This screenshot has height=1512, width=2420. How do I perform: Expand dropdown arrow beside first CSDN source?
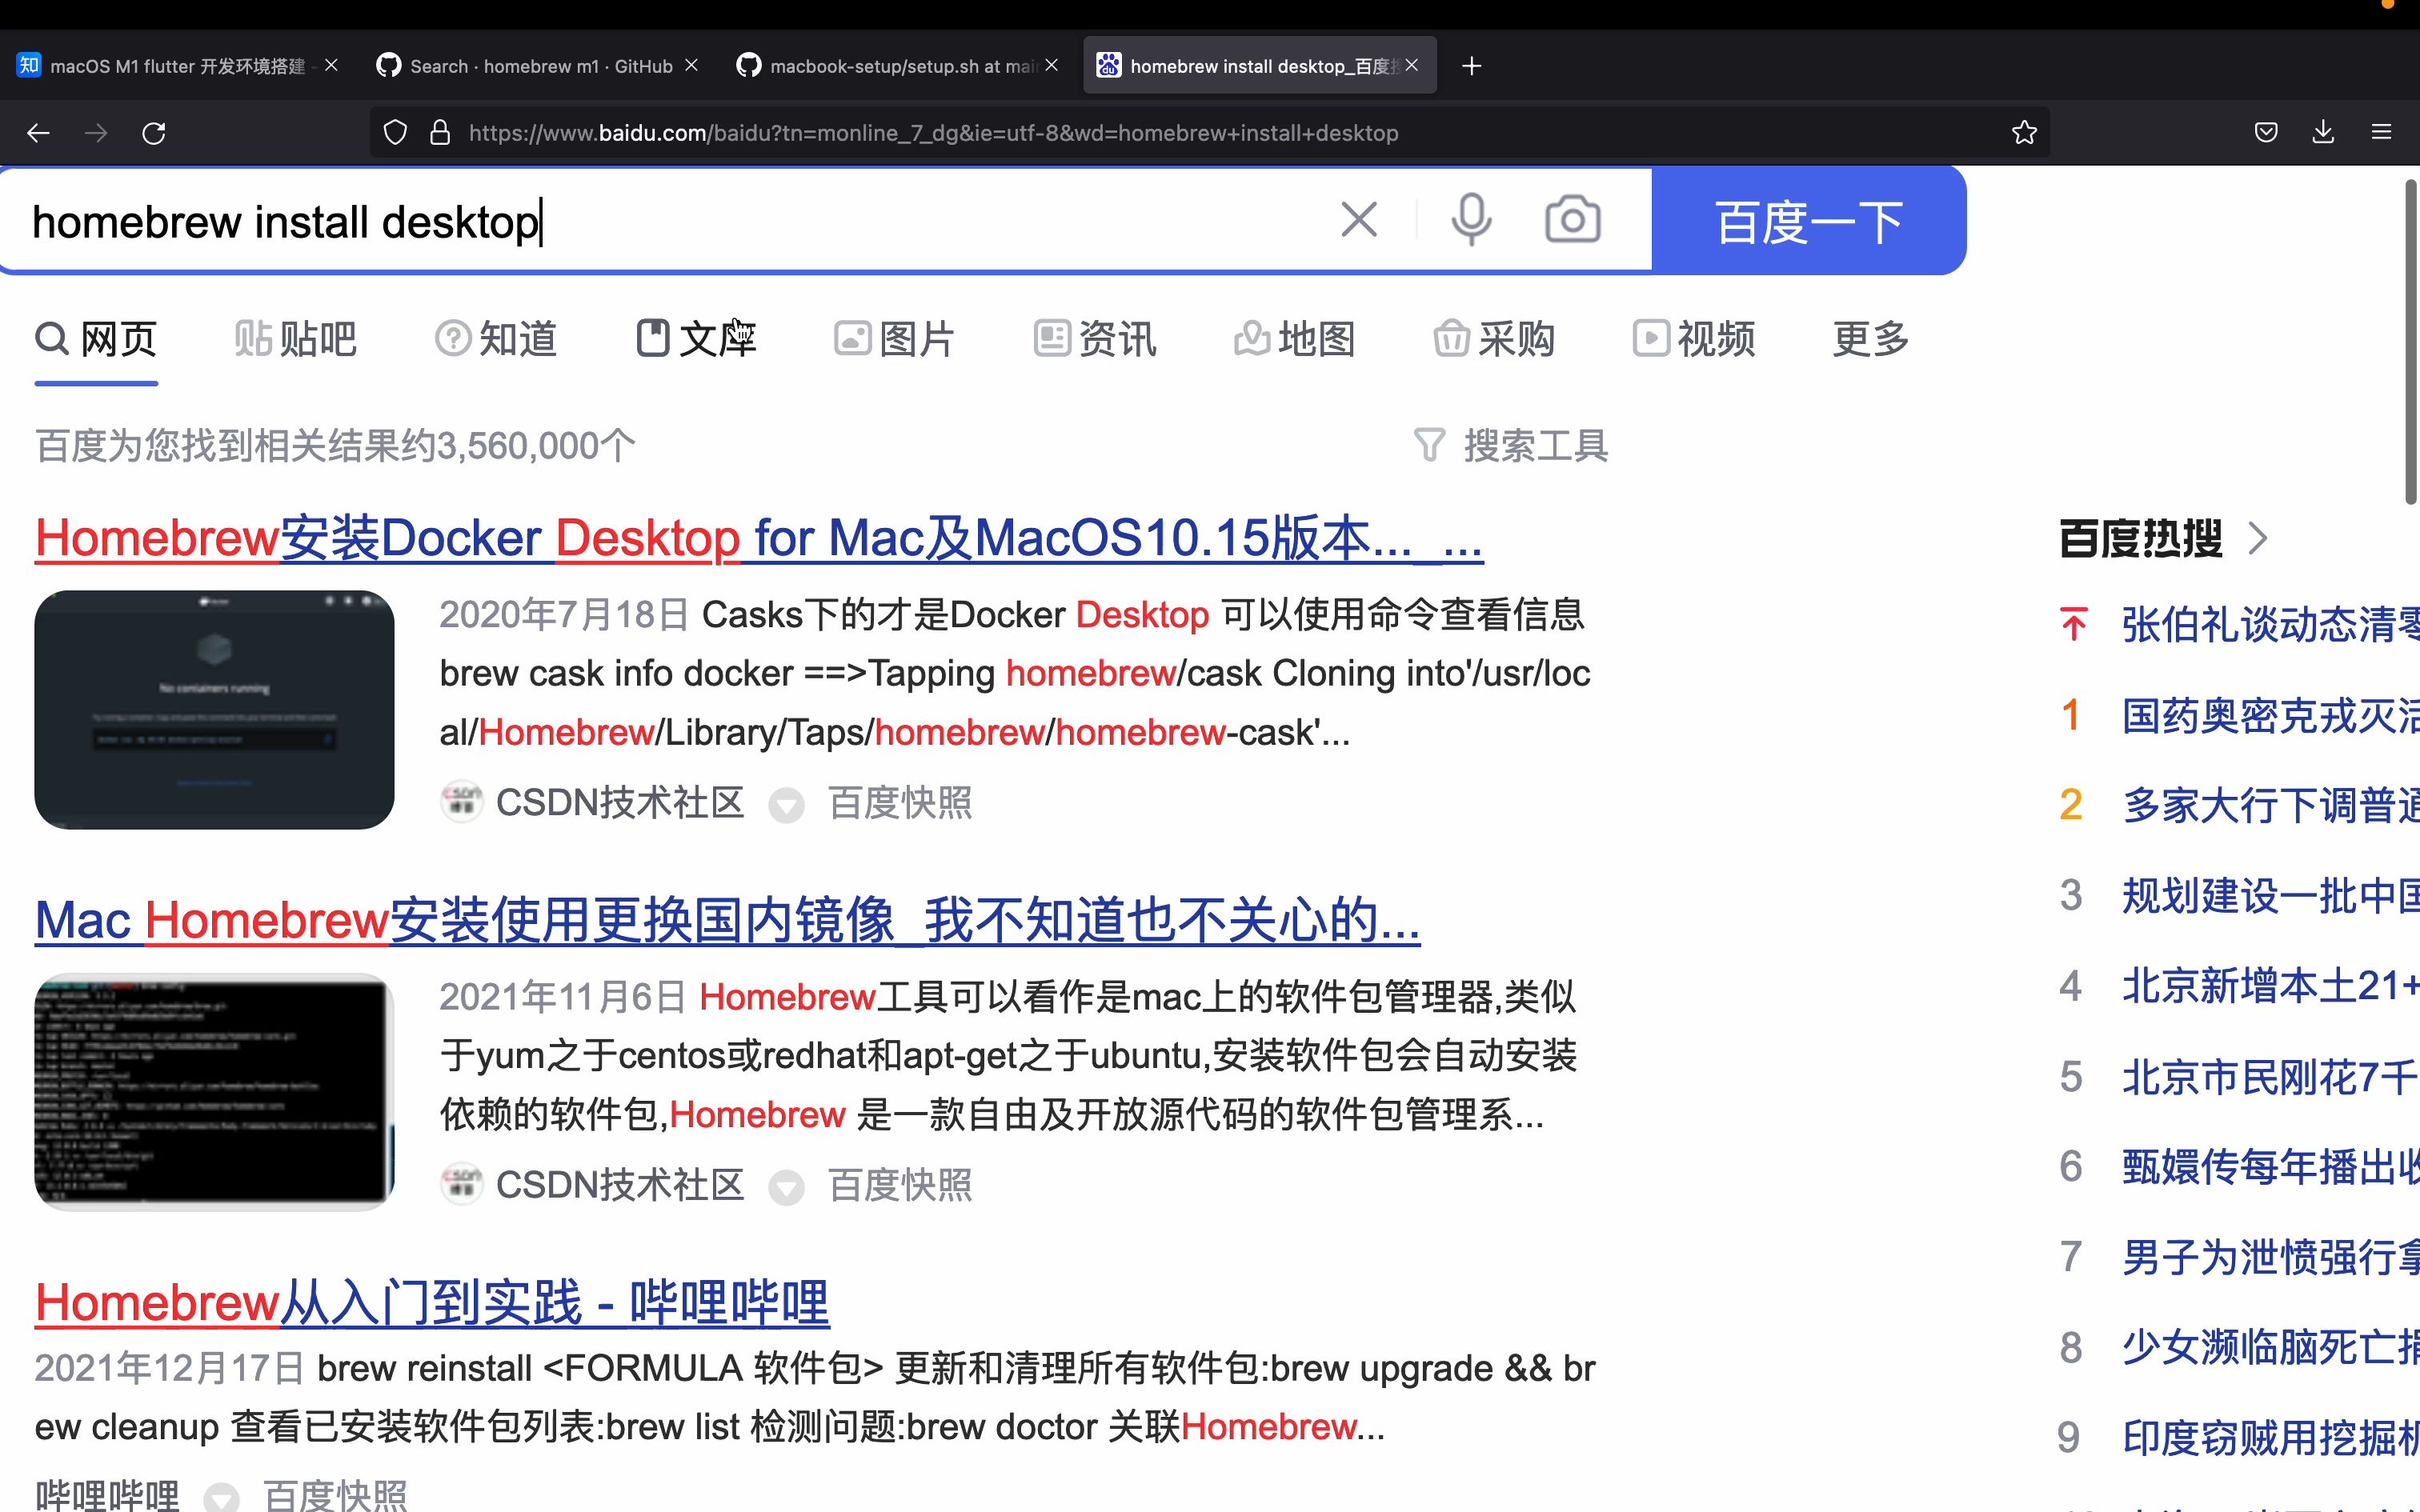(x=786, y=805)
